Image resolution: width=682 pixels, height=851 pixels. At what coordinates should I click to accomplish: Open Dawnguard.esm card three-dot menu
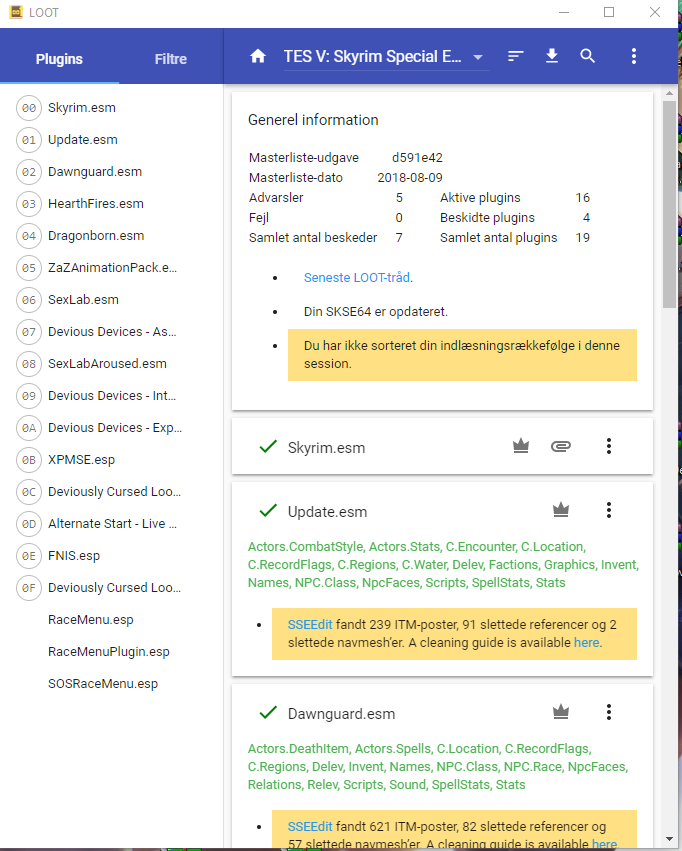(x=609, y=712)
